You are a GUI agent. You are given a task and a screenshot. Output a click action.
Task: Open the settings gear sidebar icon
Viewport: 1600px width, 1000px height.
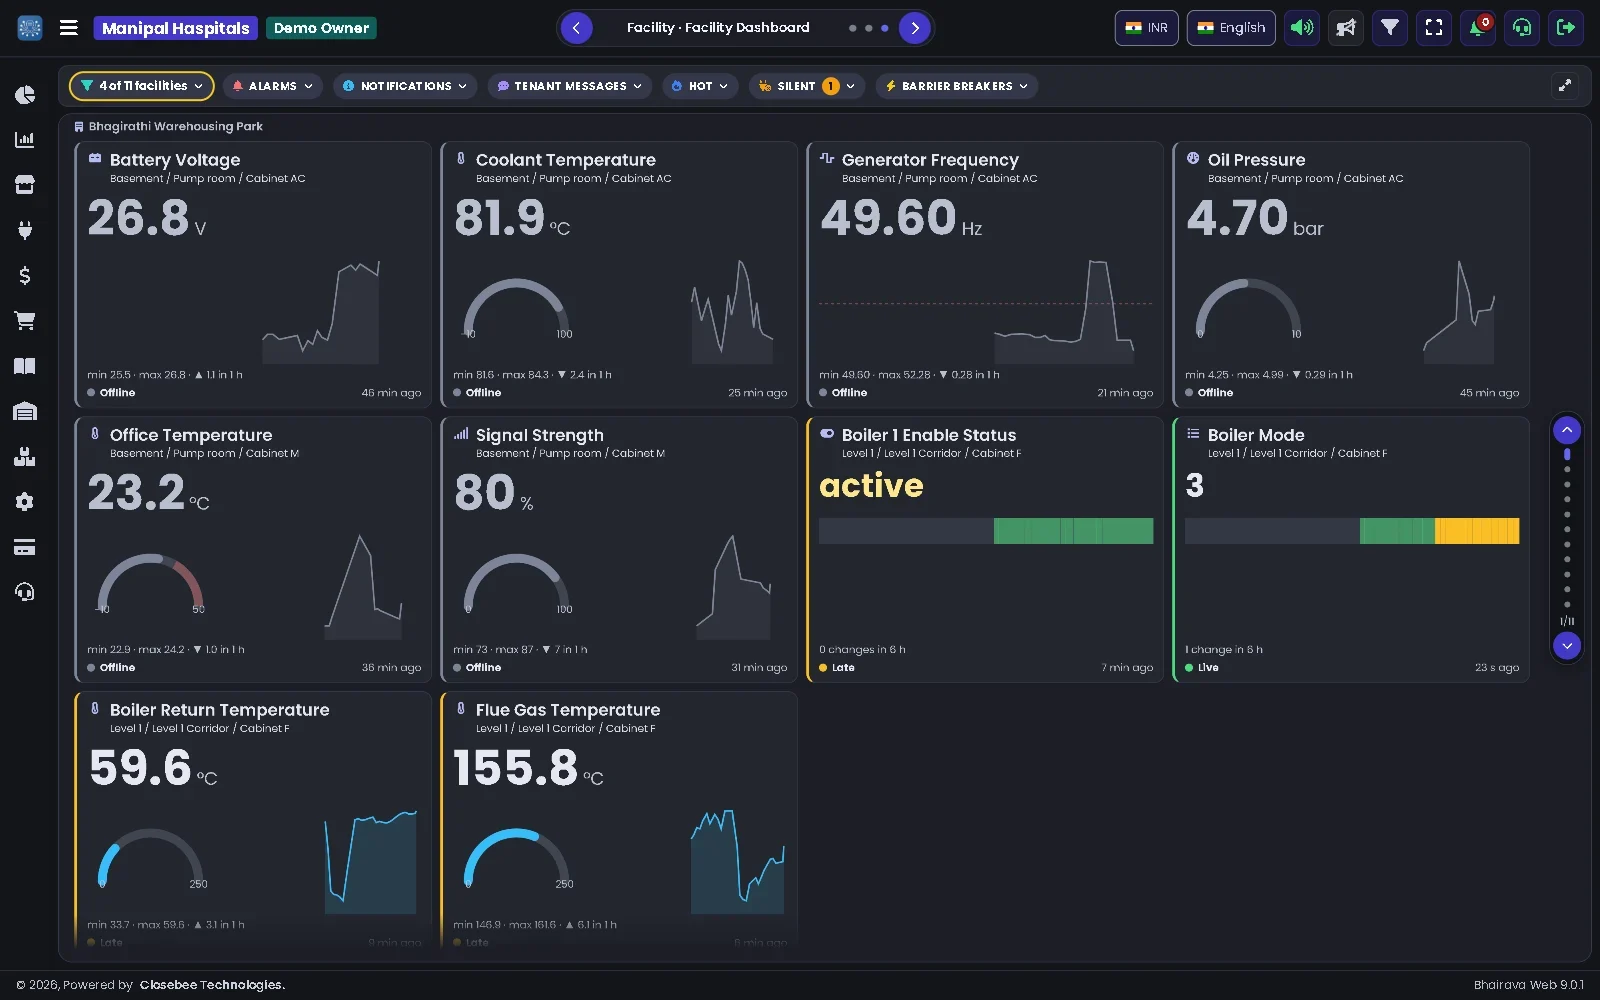tap(25, 502)
